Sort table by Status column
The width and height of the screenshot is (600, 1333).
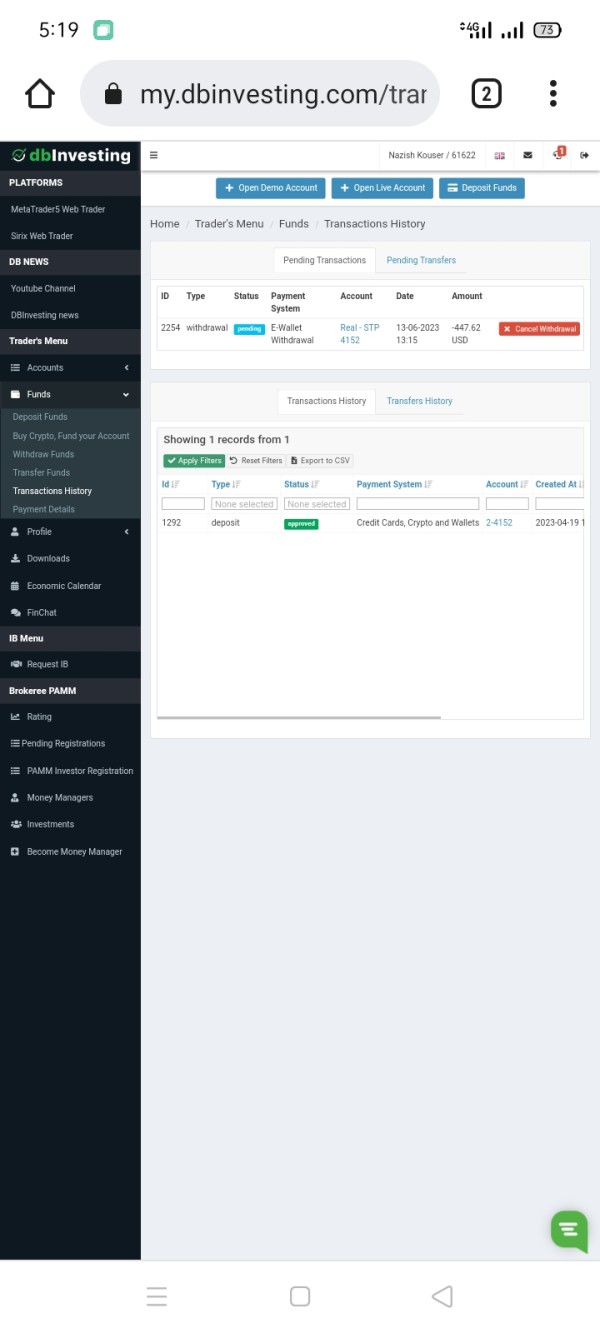(x=302, y=485)
